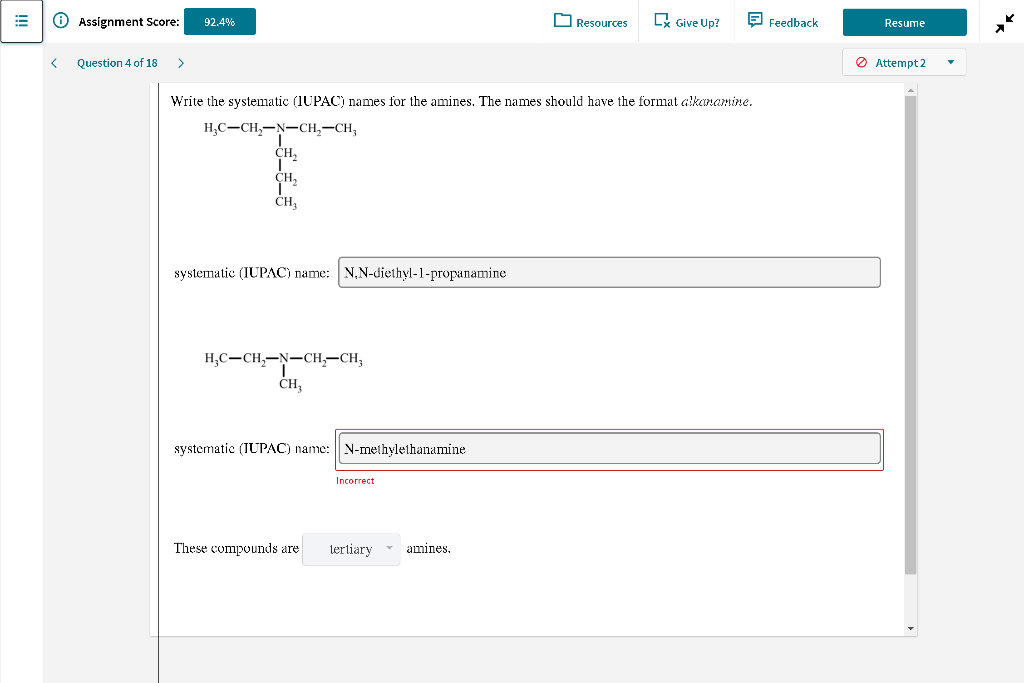
Task: Click the blocked symbol on Attempt 2
Action: [862, 62]
